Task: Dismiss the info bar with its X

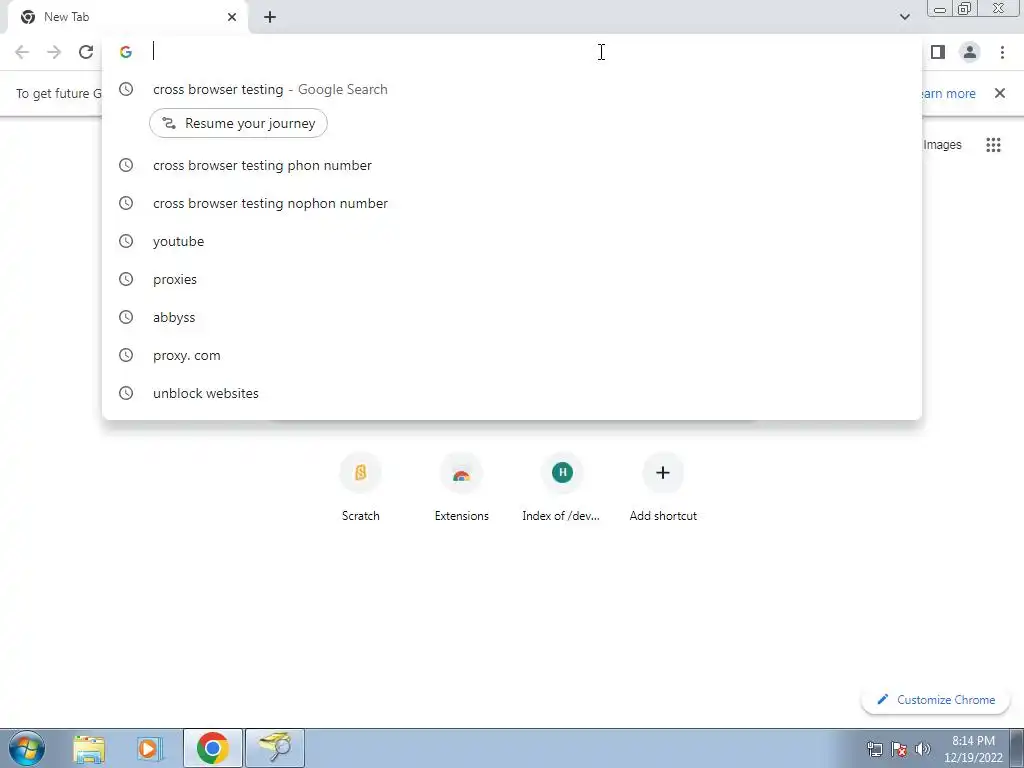Action: pyautogui.click(x=999, y=93)
